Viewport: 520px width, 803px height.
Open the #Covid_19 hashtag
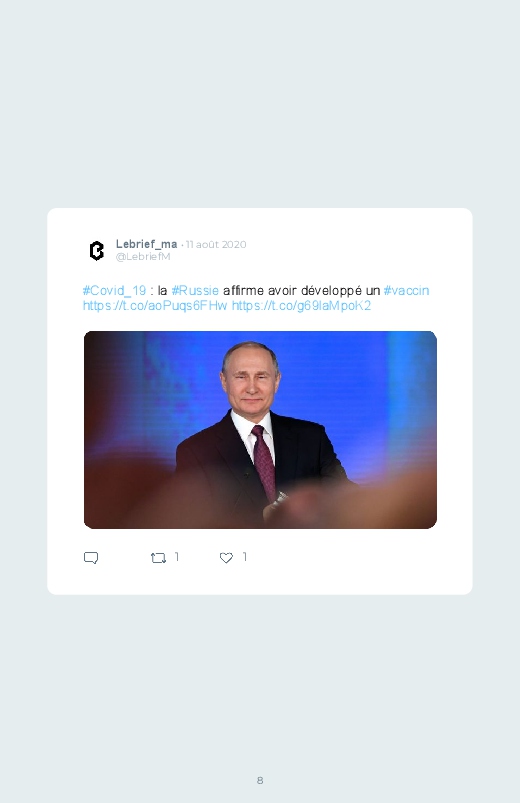pyautogui.click(x=115, y=291)
